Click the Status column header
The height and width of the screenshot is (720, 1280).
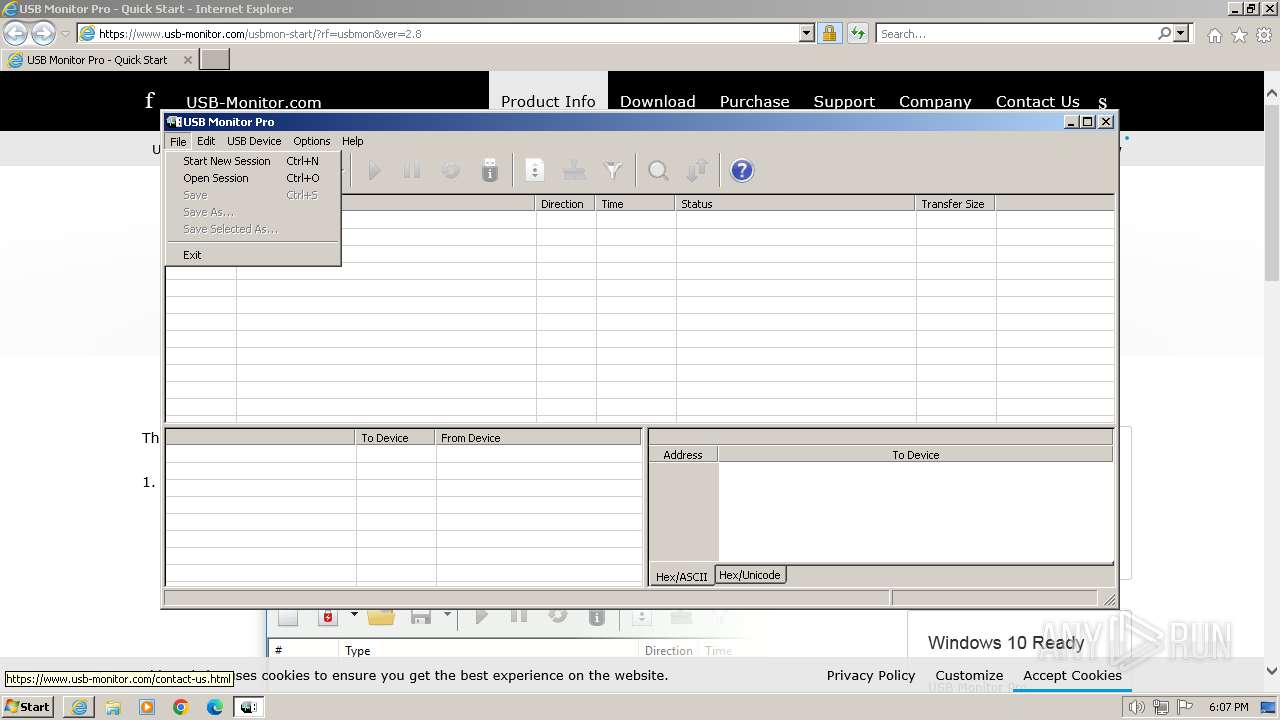click(x=796, y=204)
